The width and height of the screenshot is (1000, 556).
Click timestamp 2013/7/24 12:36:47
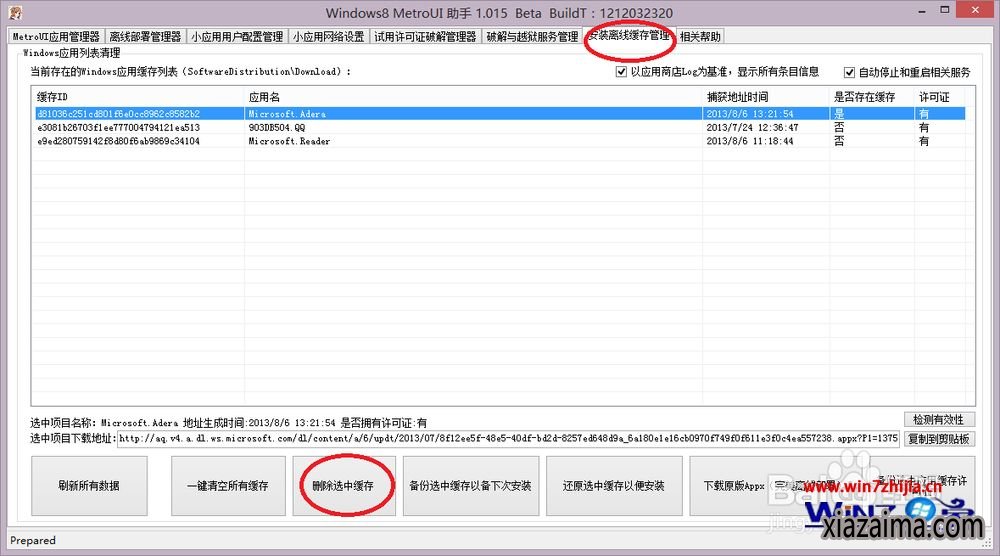pyautogui.click(x=752, y=128)
